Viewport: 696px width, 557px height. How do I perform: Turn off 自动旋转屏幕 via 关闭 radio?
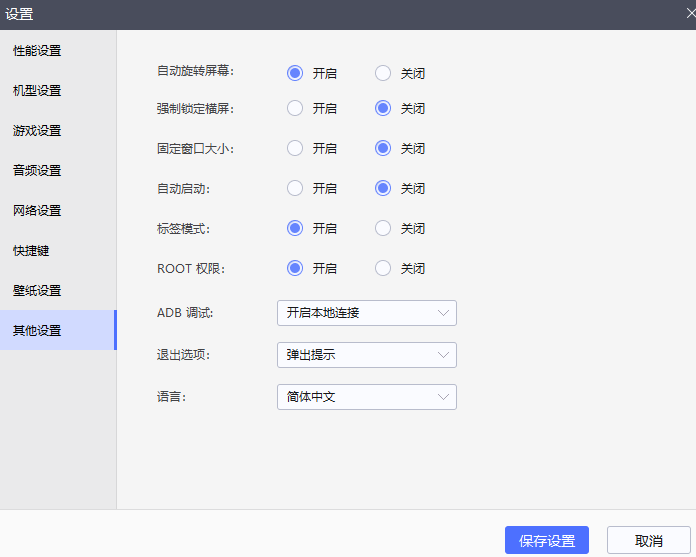[383, 73]
